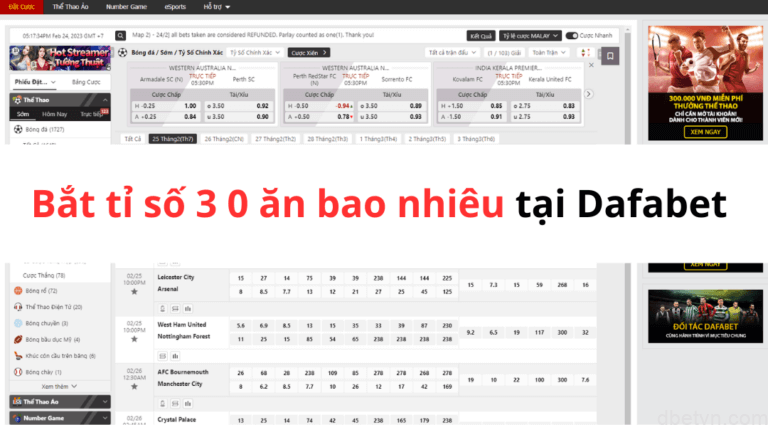Click XEM NGAY on the 300.000 VND ad
Screen dimensions: 768x425
[x=705, y=132]
